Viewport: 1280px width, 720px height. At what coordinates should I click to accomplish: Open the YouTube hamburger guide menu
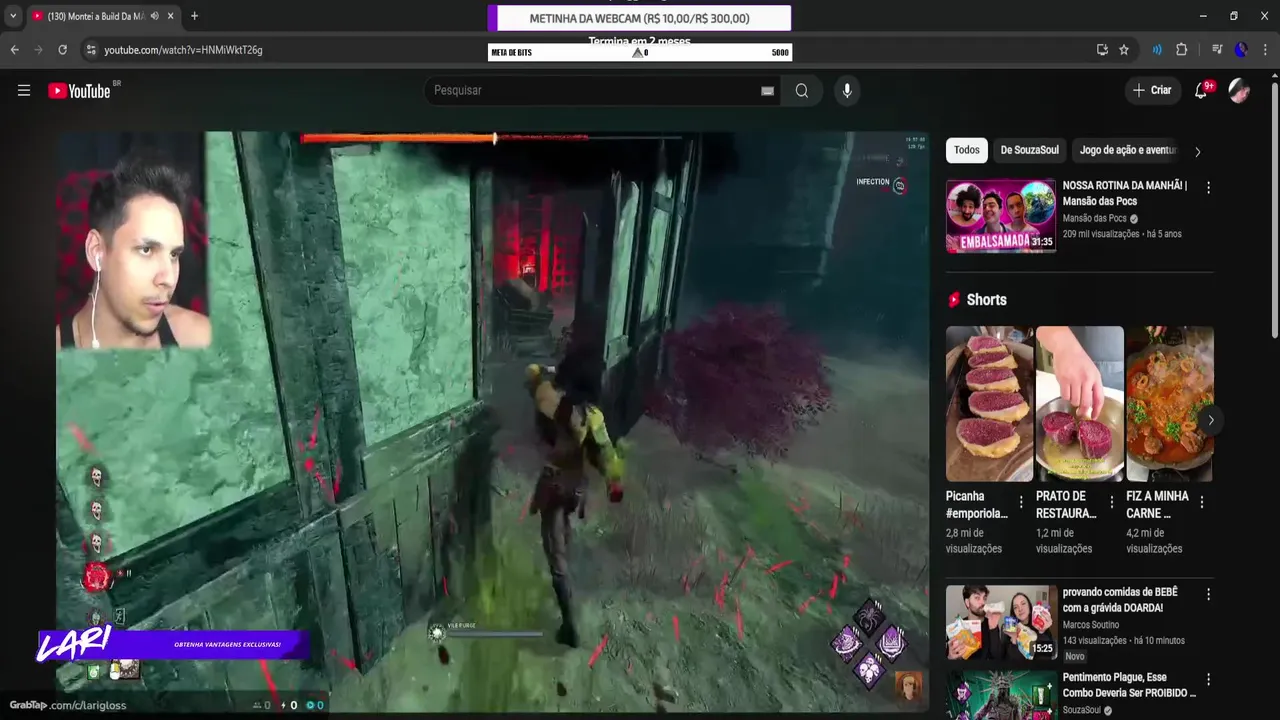coord(24,91)
